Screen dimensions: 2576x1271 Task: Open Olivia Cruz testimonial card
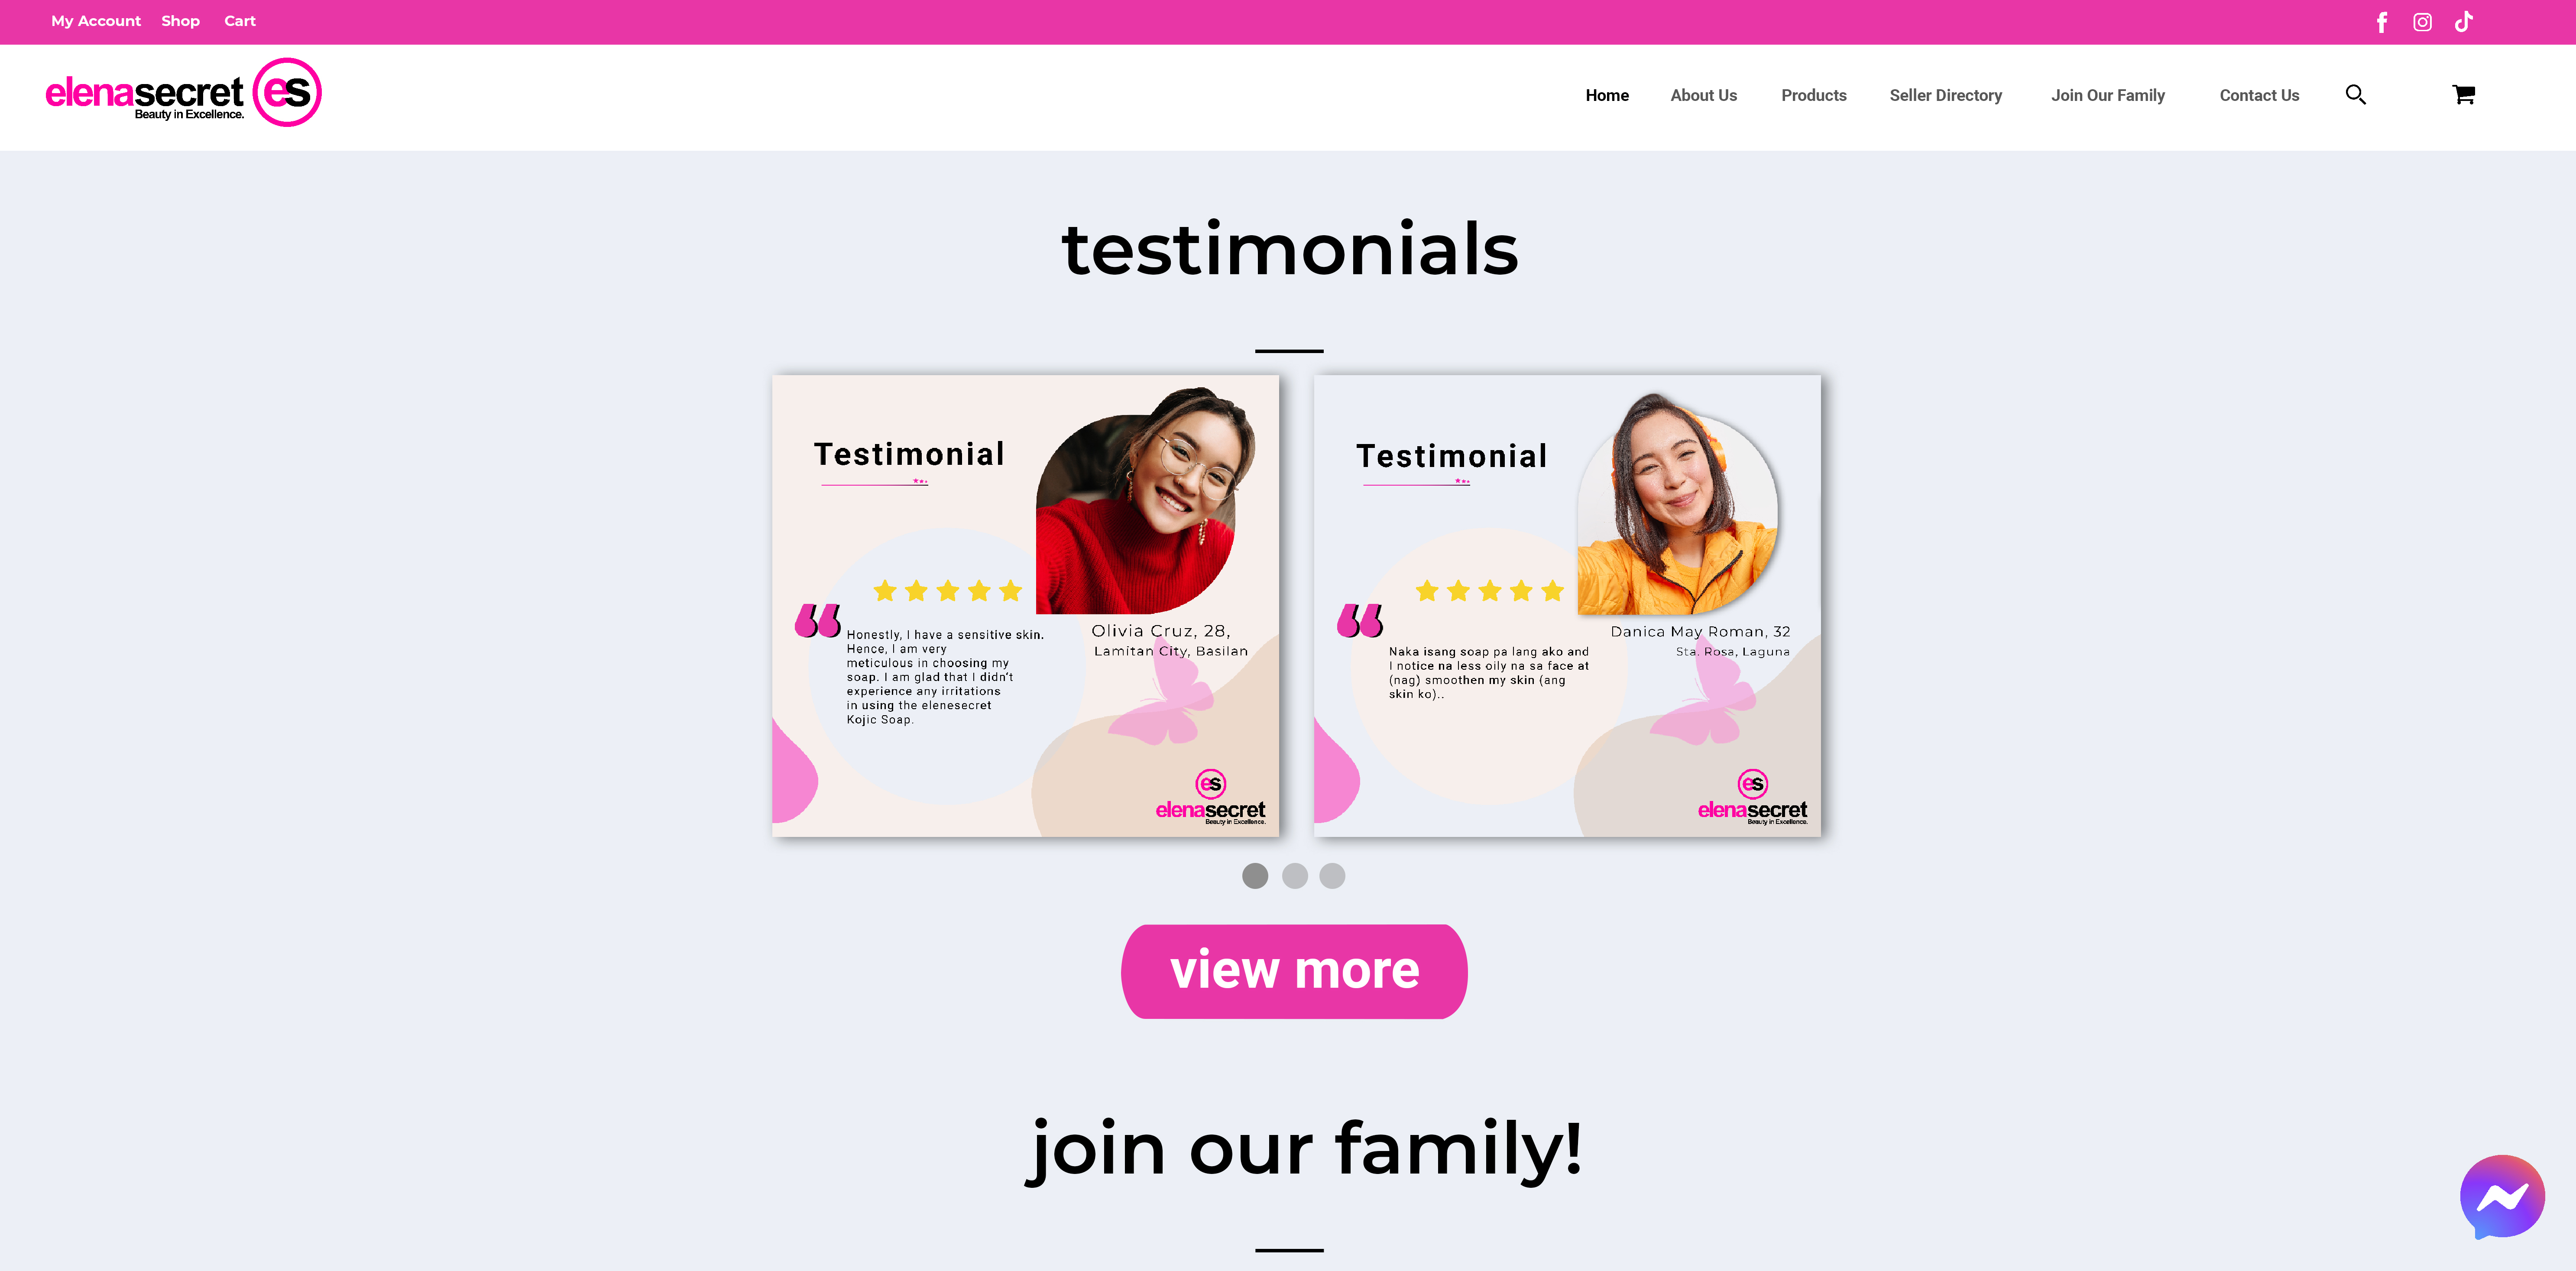pos(1025,606)
